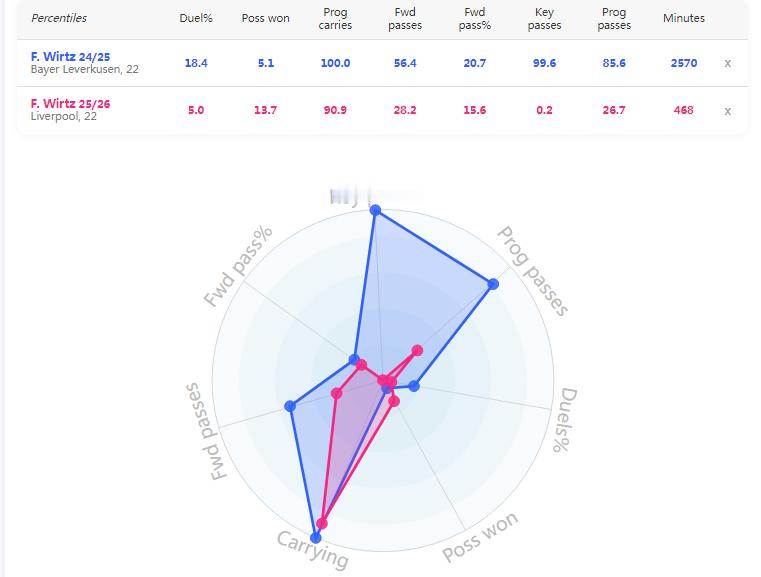The width and height of the screenshot is (761, 577).
Task: Sort by the Poss won column header
Action: point(265,18)
